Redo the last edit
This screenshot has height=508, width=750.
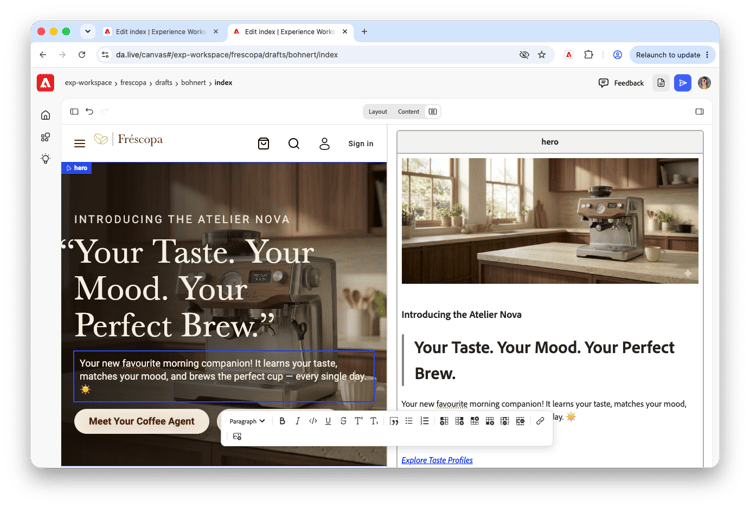click(x=105, y=111)
